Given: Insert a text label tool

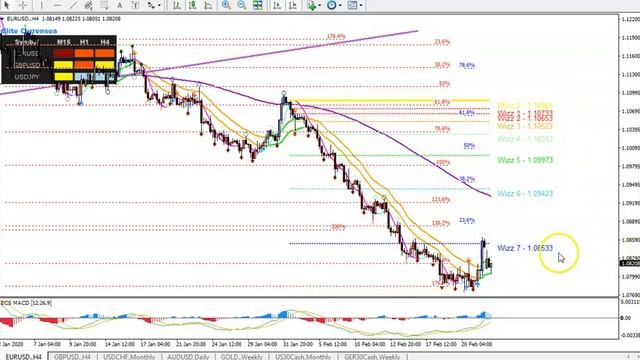Looking at the screenshot, I should [135, 5].
